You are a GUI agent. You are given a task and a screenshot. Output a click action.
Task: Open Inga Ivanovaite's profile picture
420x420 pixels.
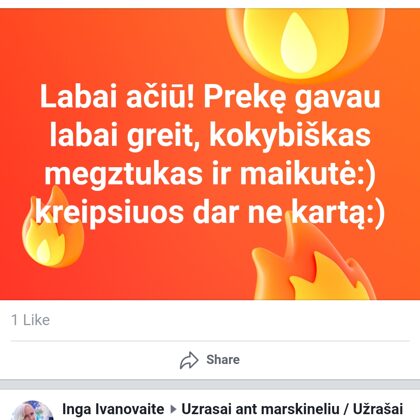click(x=33, y=411)
